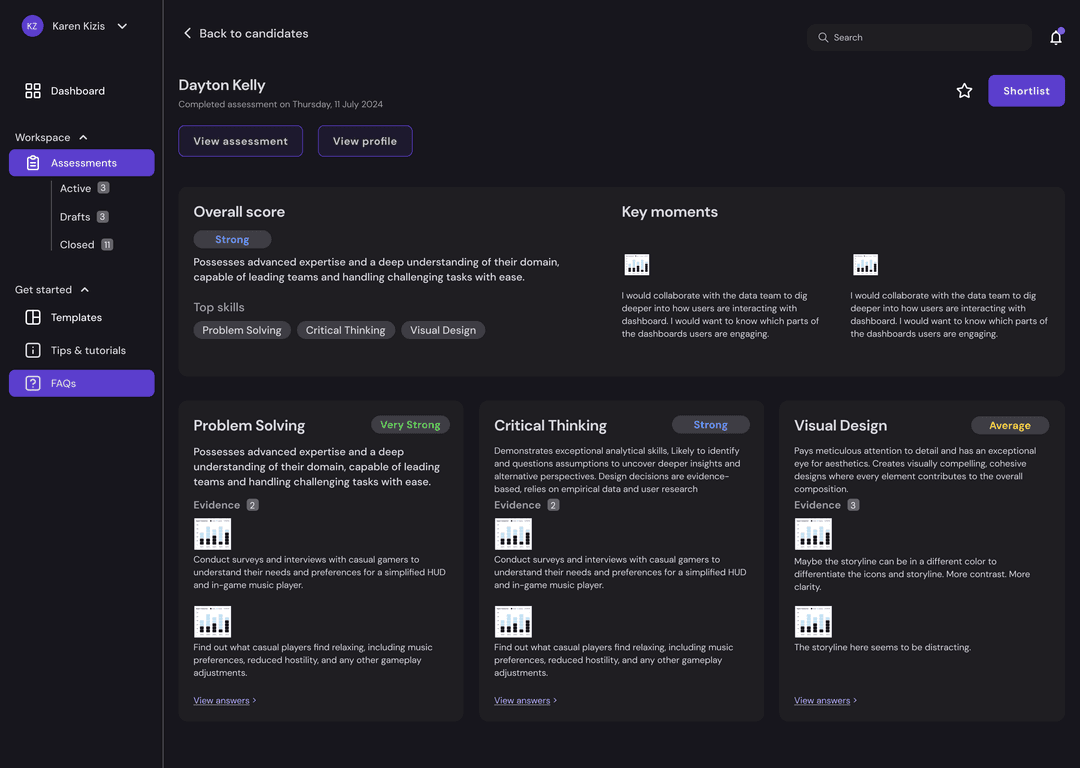Screen dimensions: 1080x768
Task: Click the Templates layout icon
Action: pos(33,318)
